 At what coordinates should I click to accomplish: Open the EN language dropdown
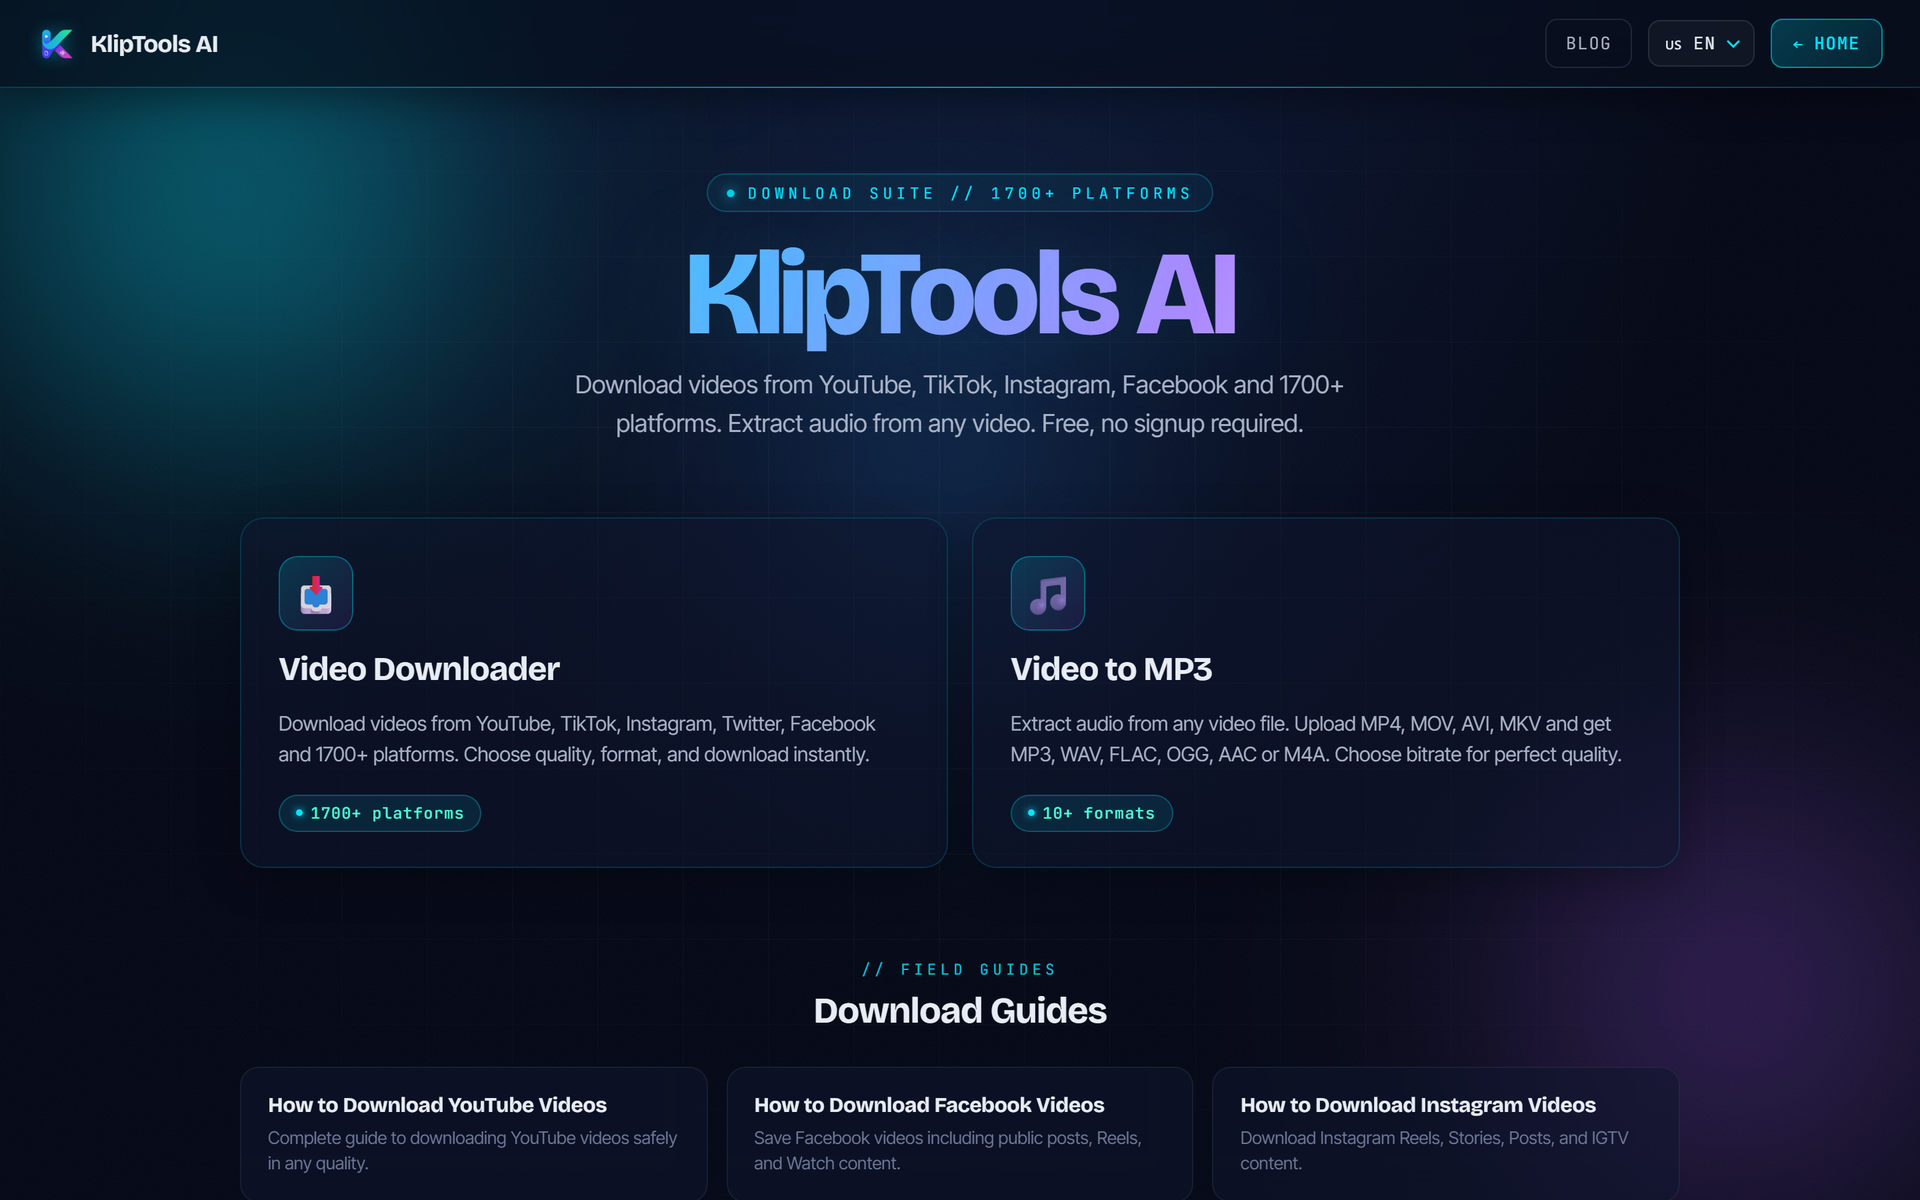1701,44
